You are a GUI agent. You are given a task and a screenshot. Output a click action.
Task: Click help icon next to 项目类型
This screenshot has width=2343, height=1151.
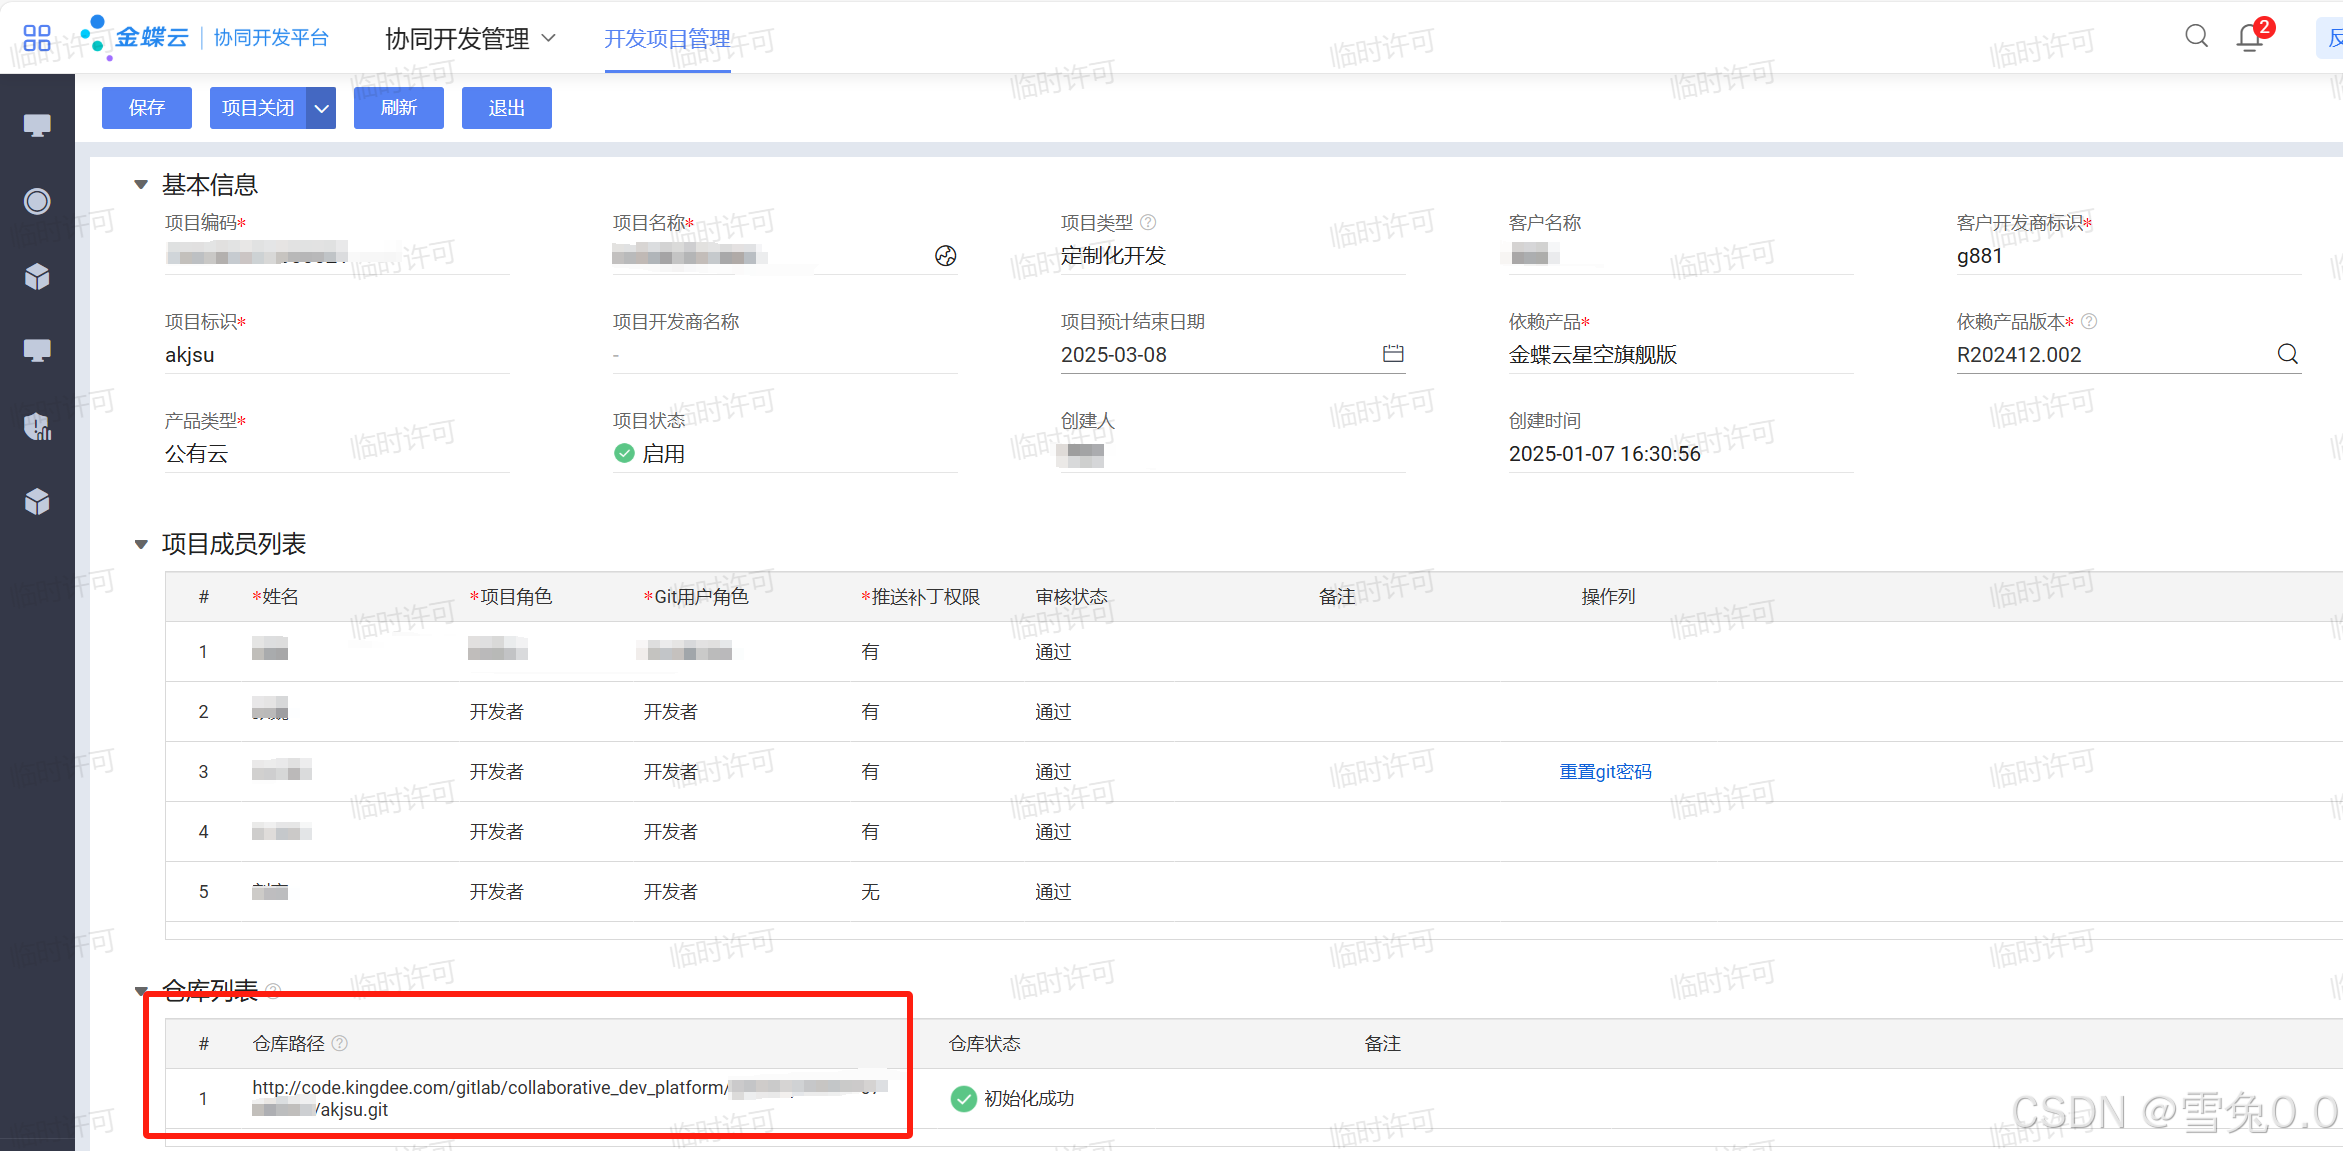tap(1148, 222)
